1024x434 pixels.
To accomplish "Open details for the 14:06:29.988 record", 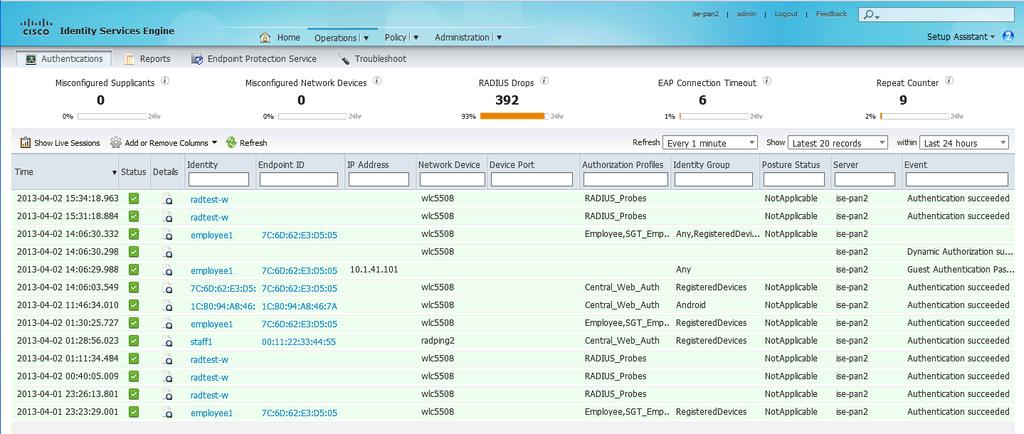I will point(167,271).
